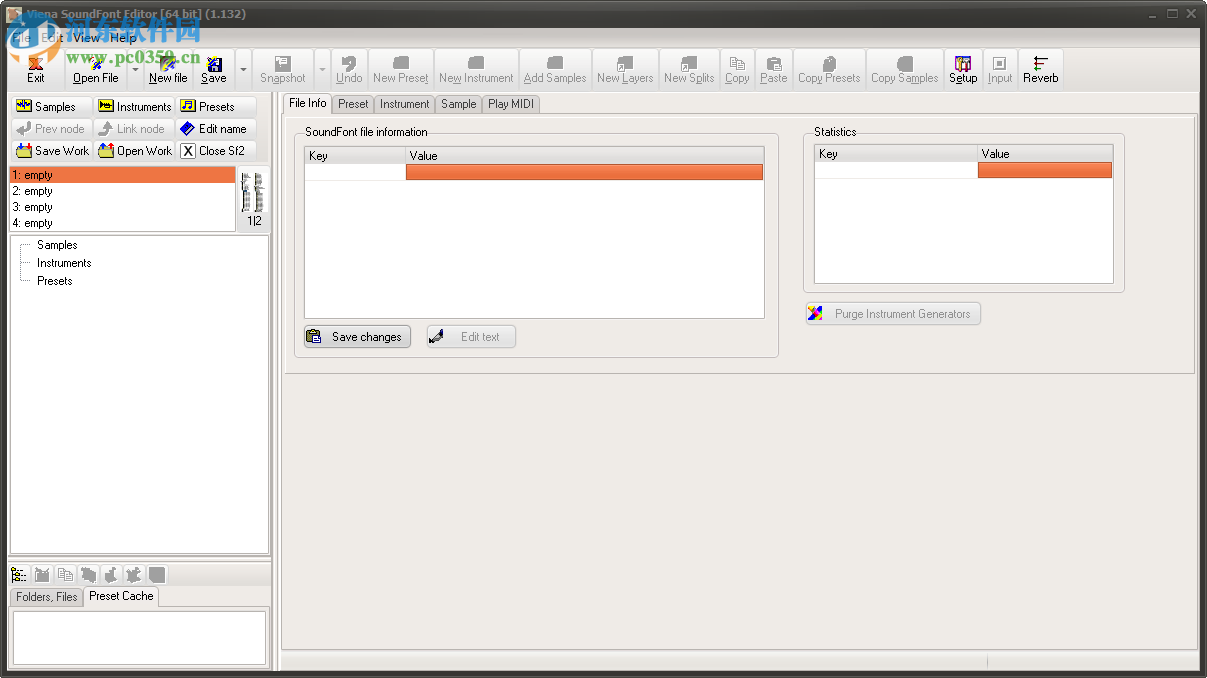Switch to the Sample tab

point(459,104)
